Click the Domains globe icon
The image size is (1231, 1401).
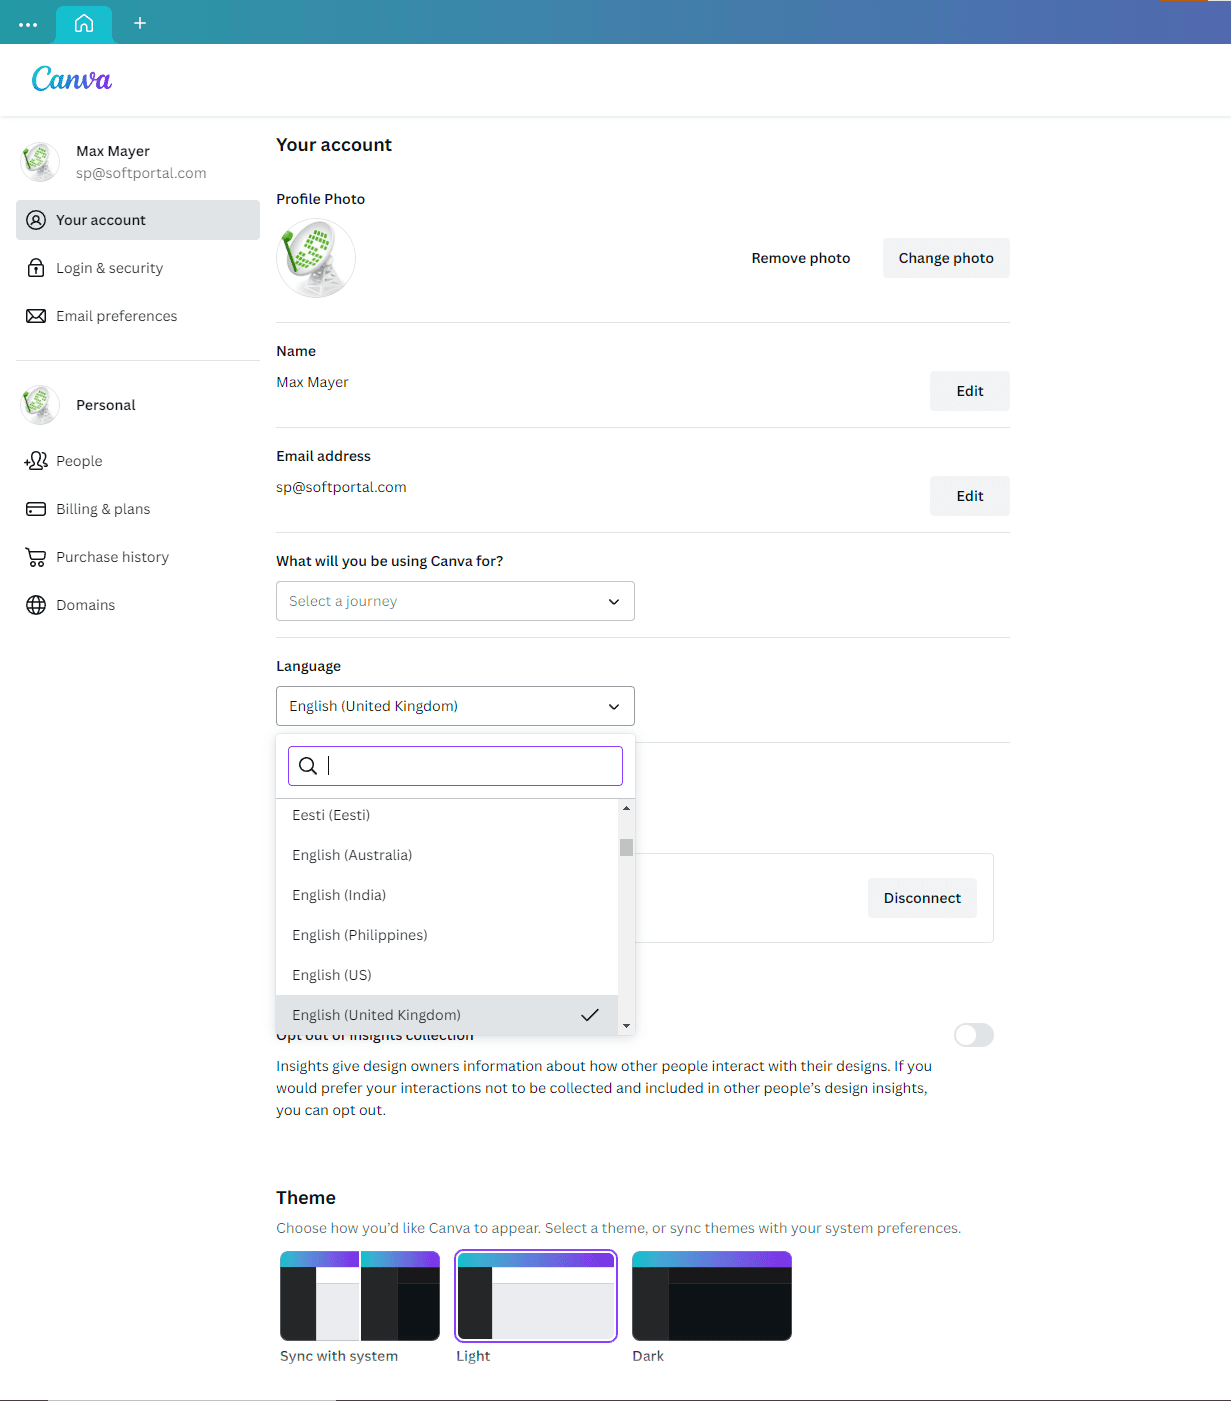coord(36,605)
